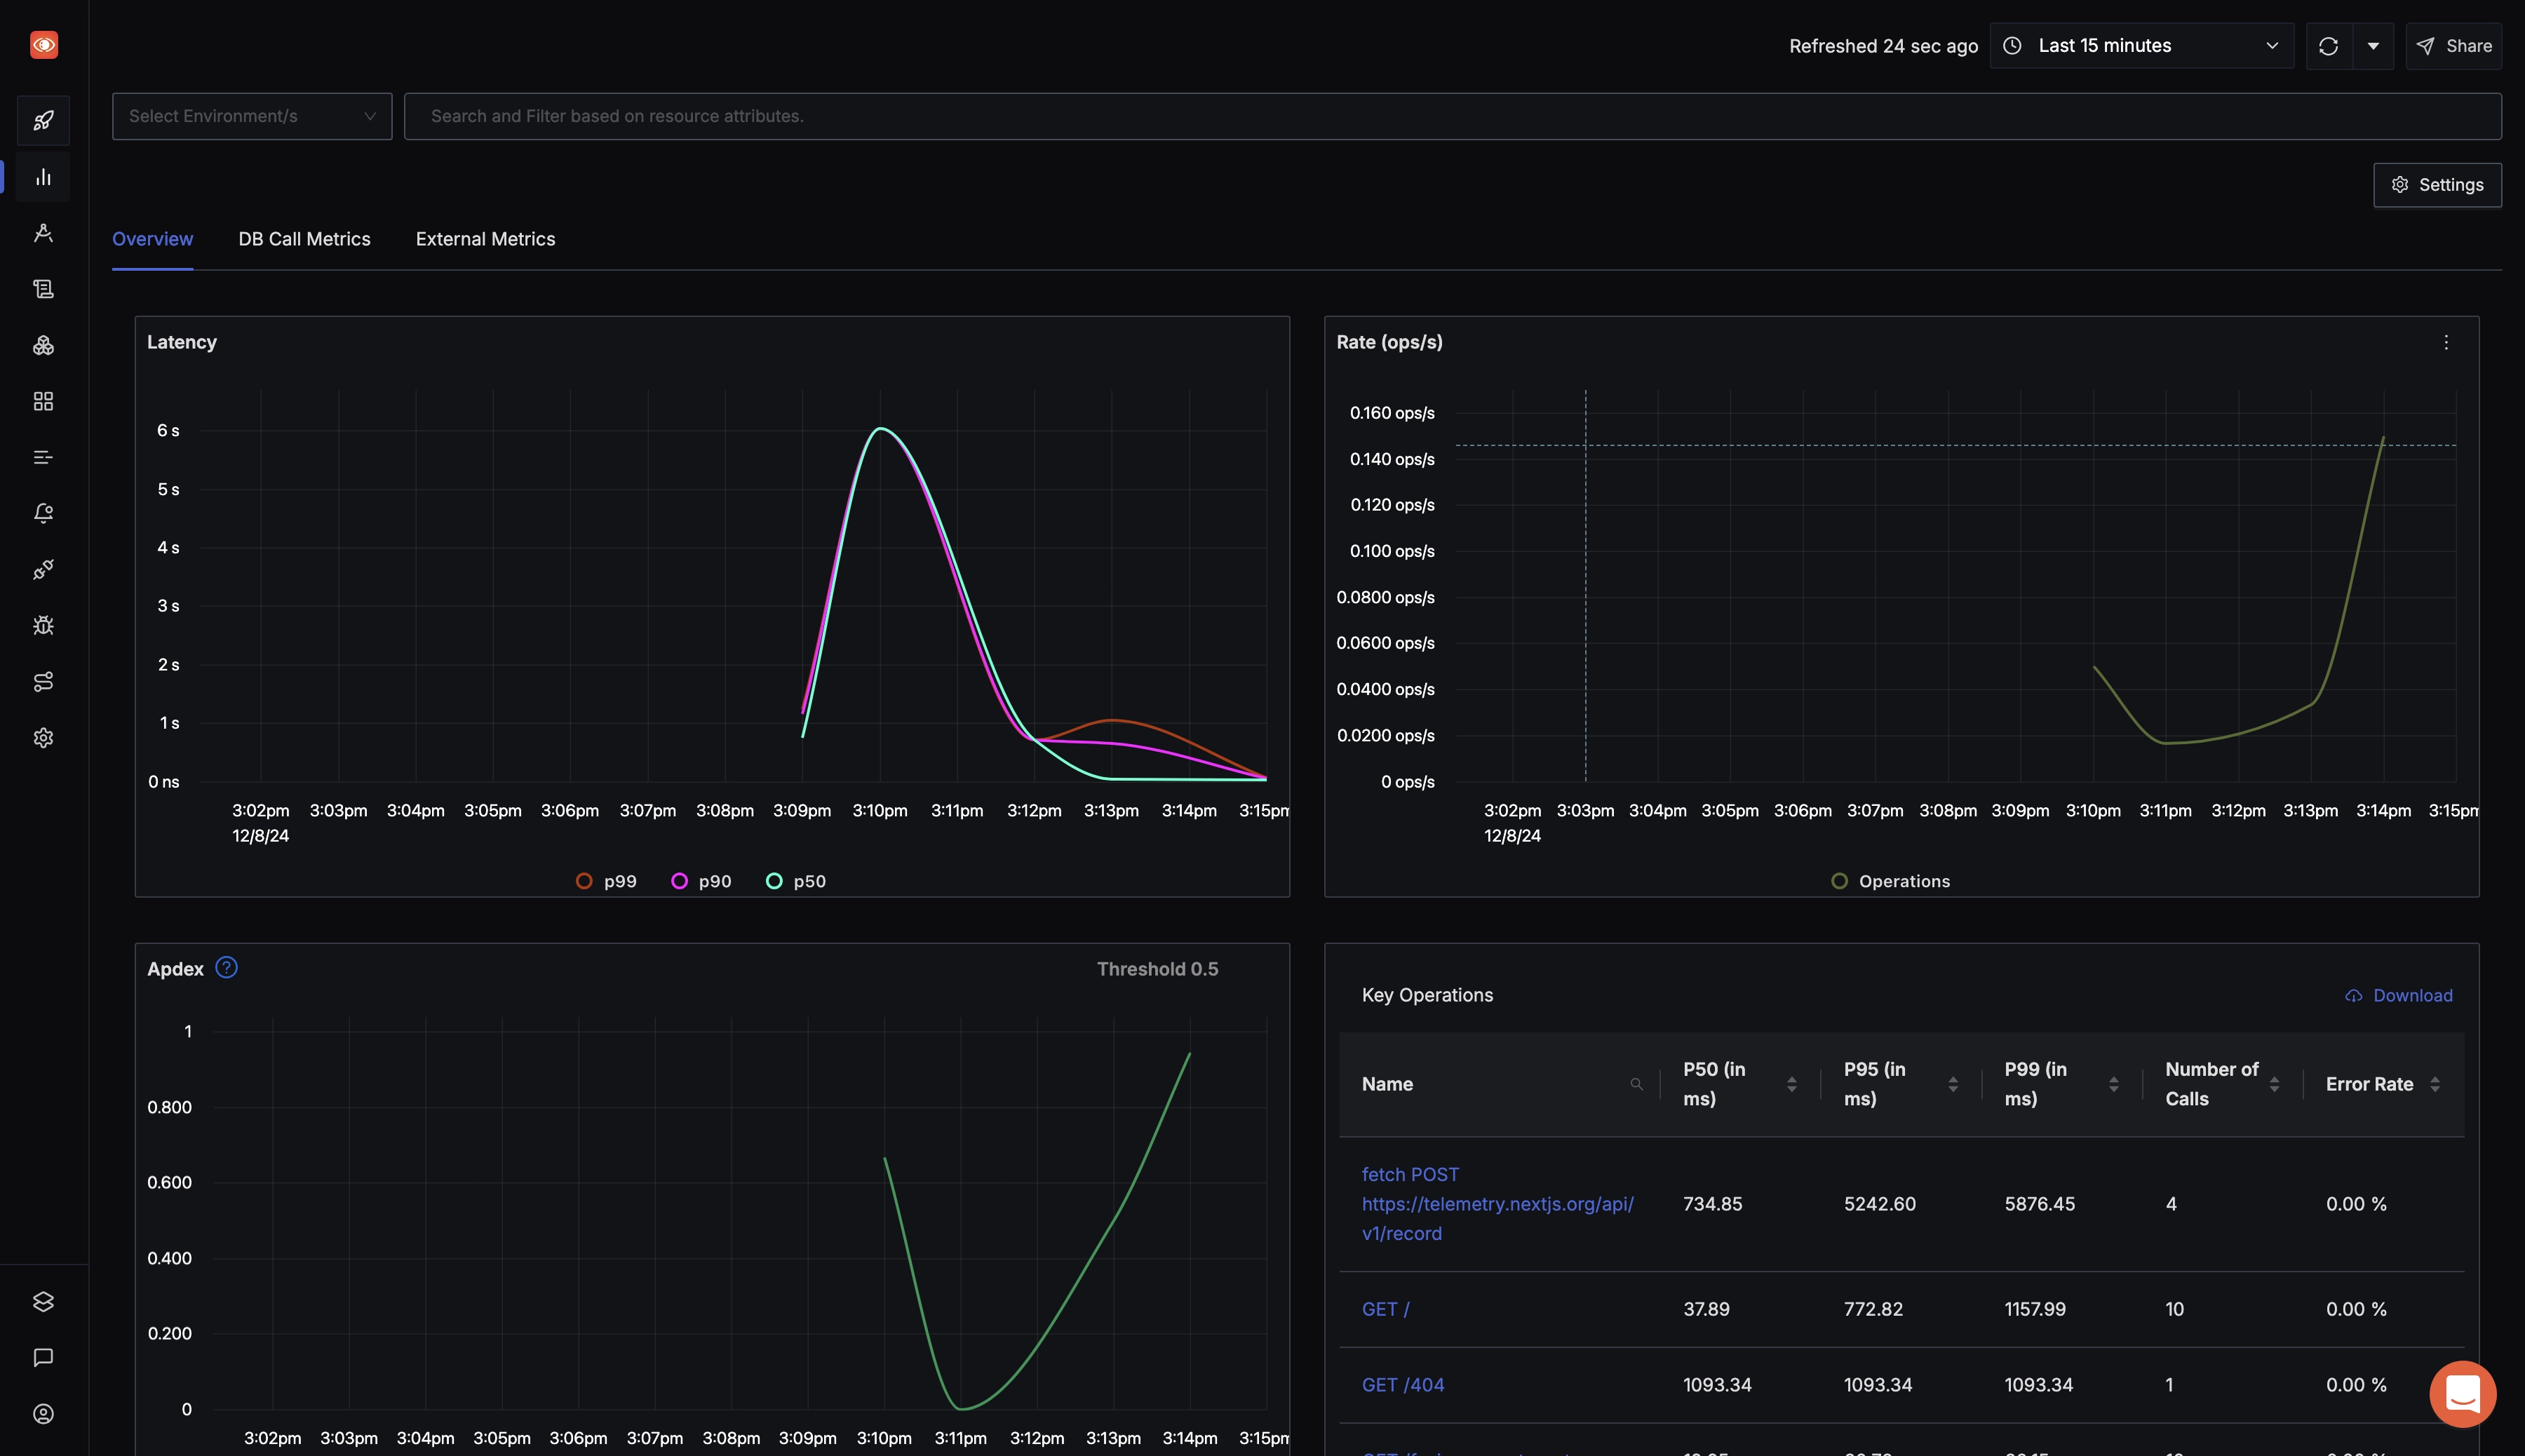Switch to External Metrics tab
The image size is (2525, 1456).
click(484, 239)
